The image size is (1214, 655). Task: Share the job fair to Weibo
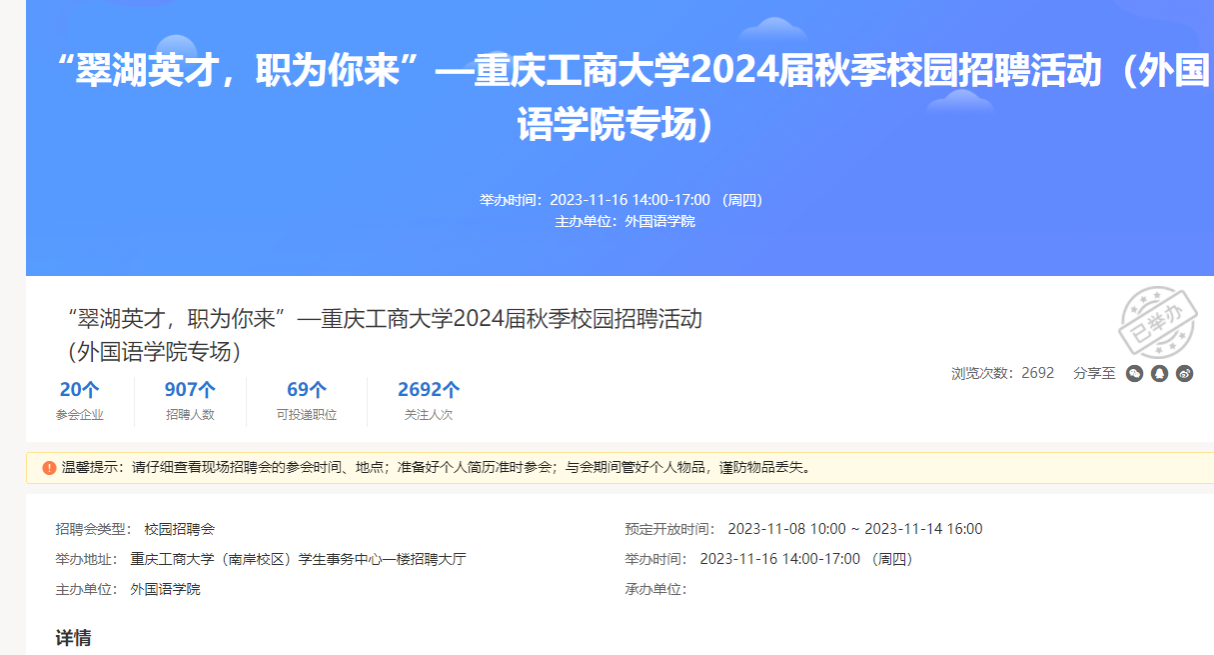coord(1185,373)
